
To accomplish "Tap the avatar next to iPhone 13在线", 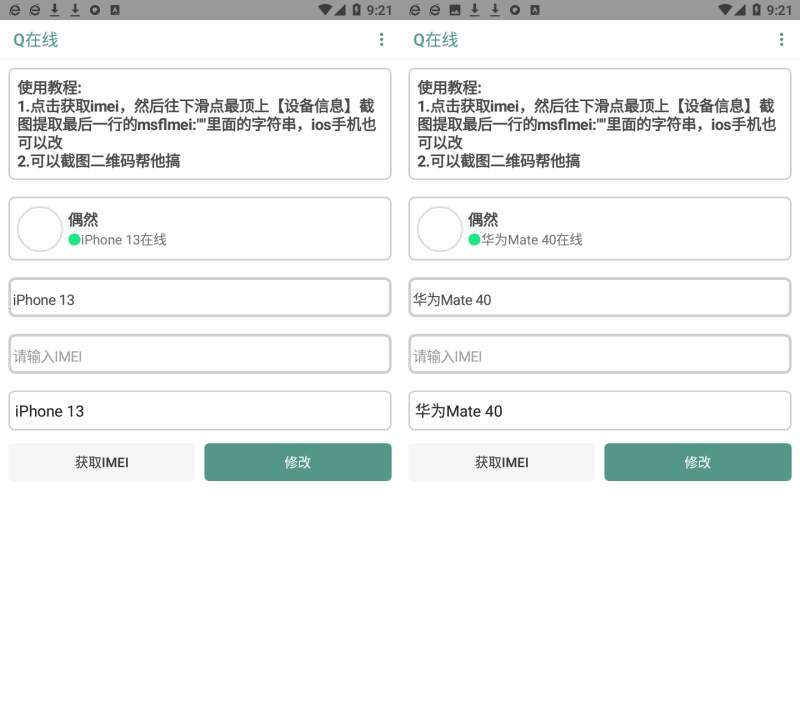I will click(40, 229).
